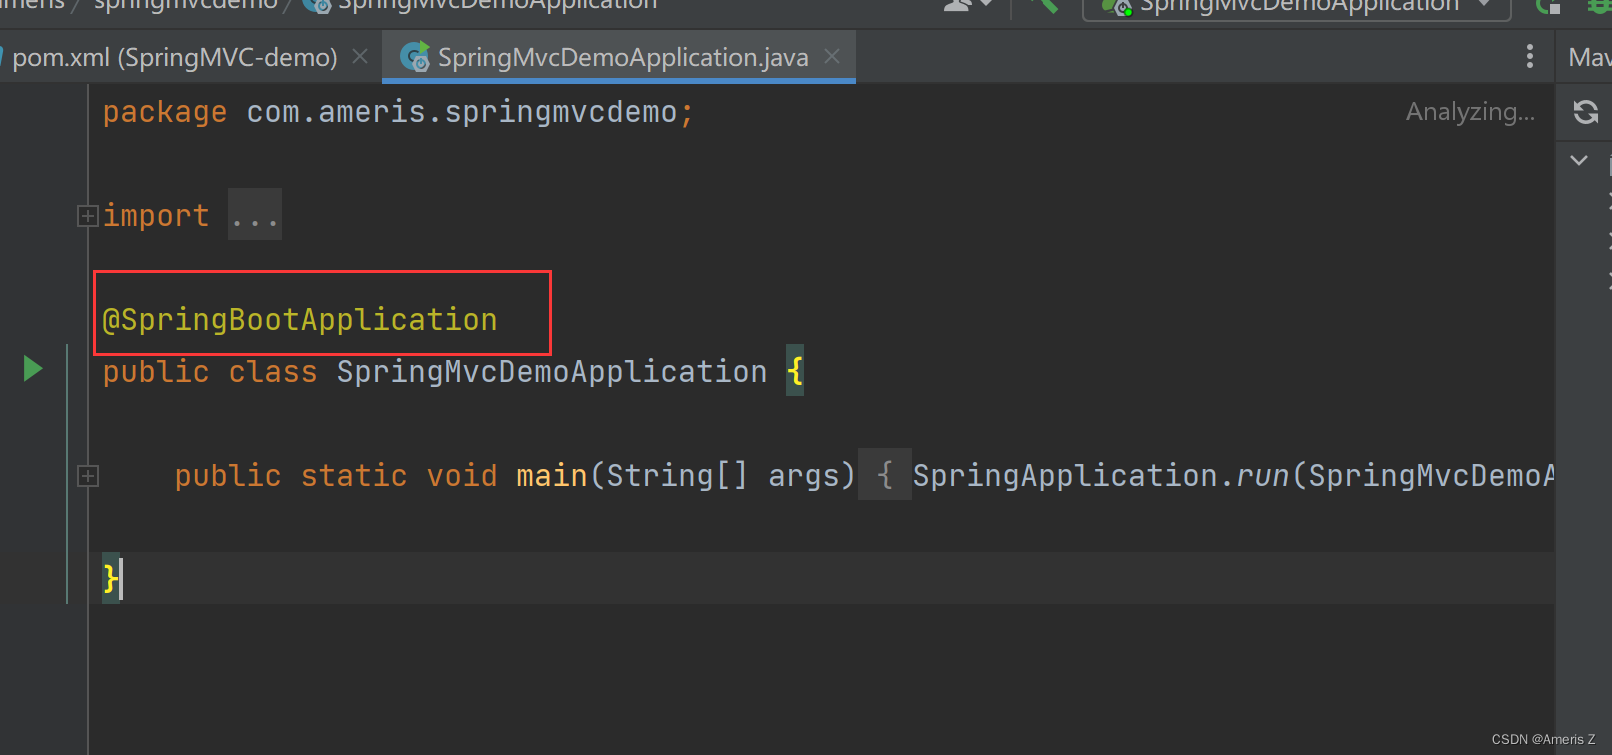Click the class keyword
1612x755 pixels.
[x=273, y=372]
